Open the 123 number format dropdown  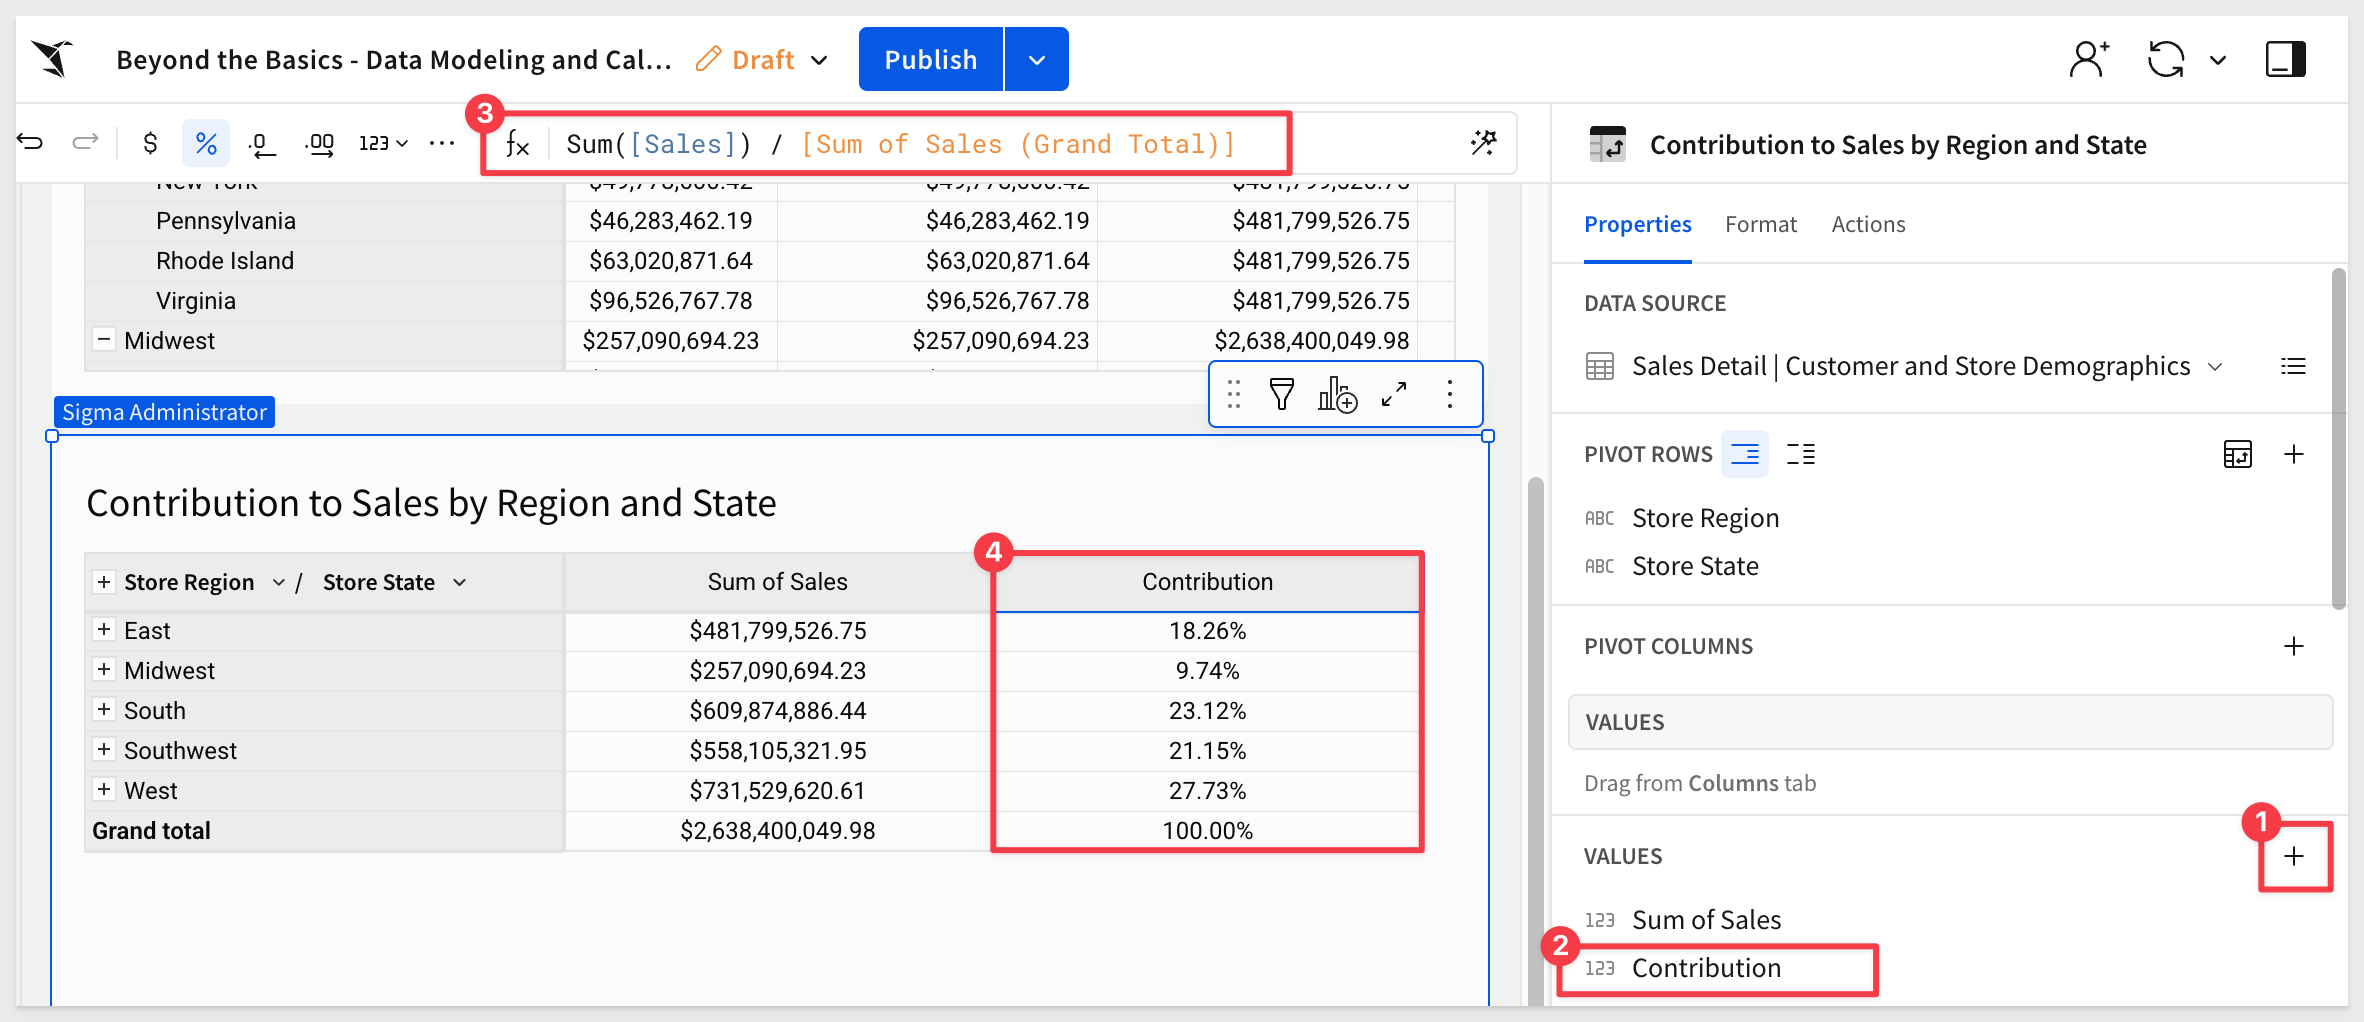(383, 143)
